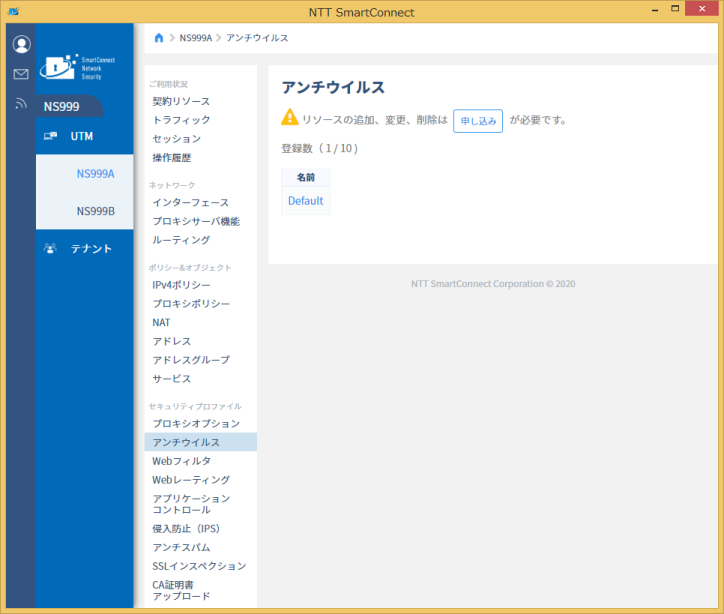Select the NS999 tab

pyautogui.click(x=70, y=107)
